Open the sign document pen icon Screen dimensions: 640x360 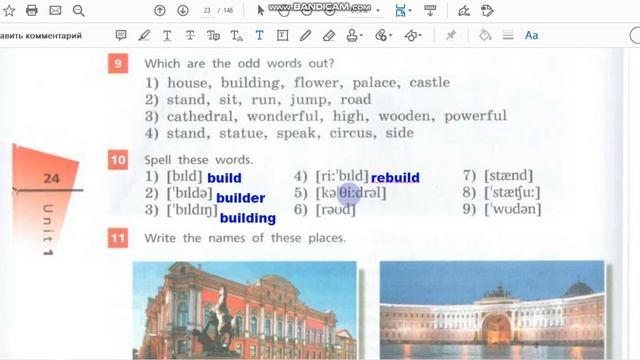click(x=464, y=11)
